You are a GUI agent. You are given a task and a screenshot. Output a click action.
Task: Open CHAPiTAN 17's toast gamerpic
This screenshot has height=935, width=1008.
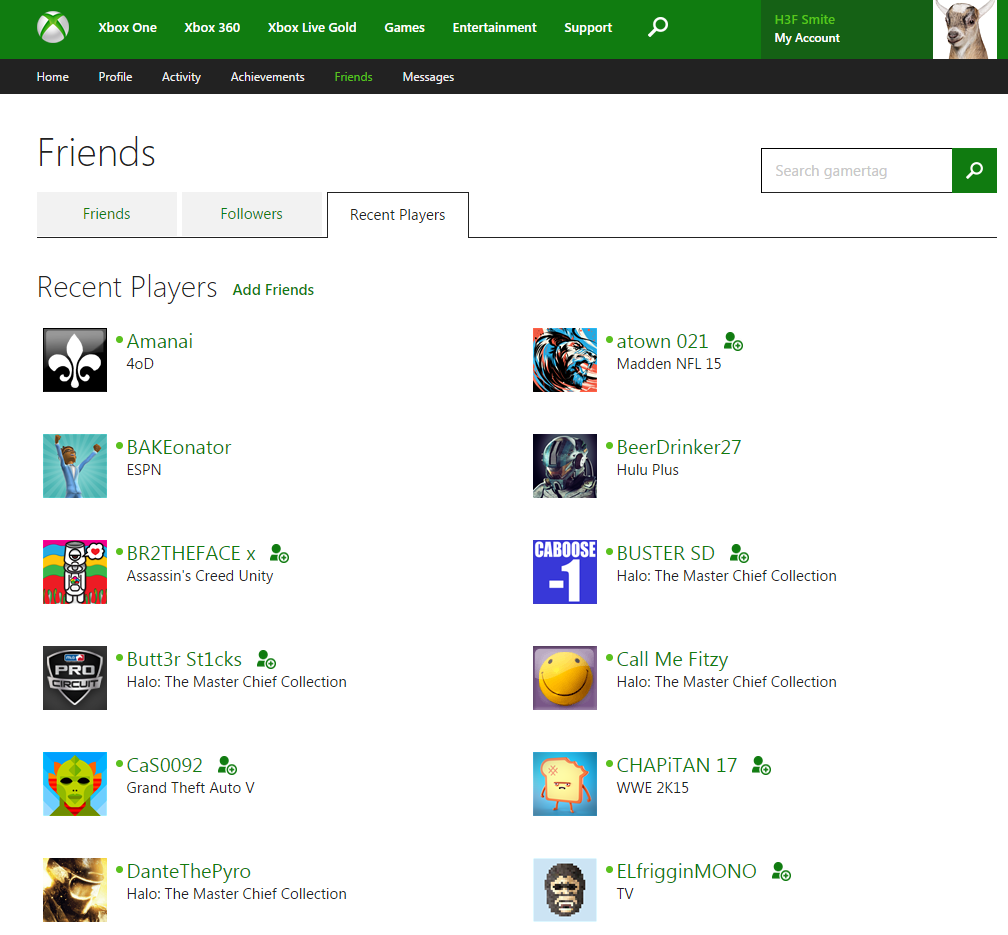tap(565, 785)
